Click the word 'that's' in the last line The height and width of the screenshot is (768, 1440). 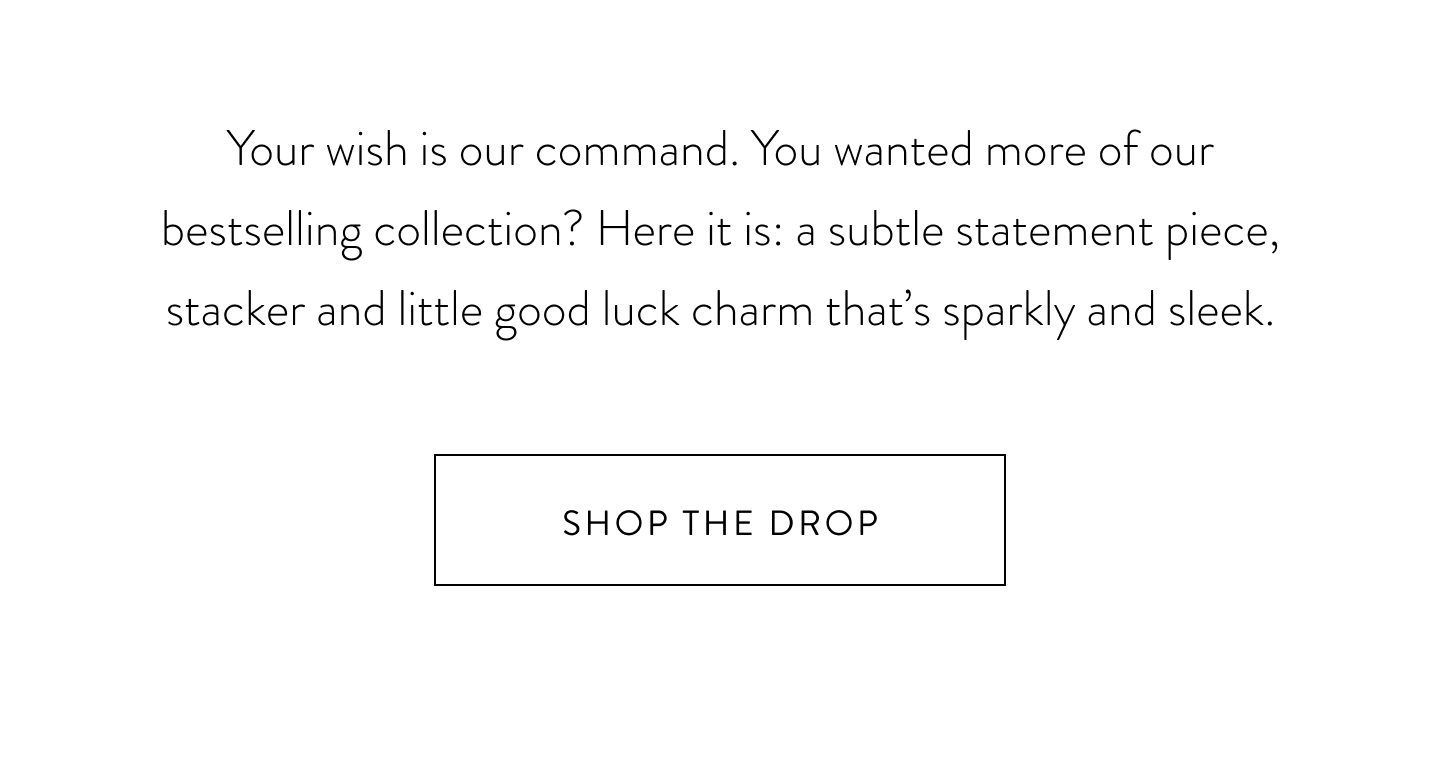(x=878, y=311)
